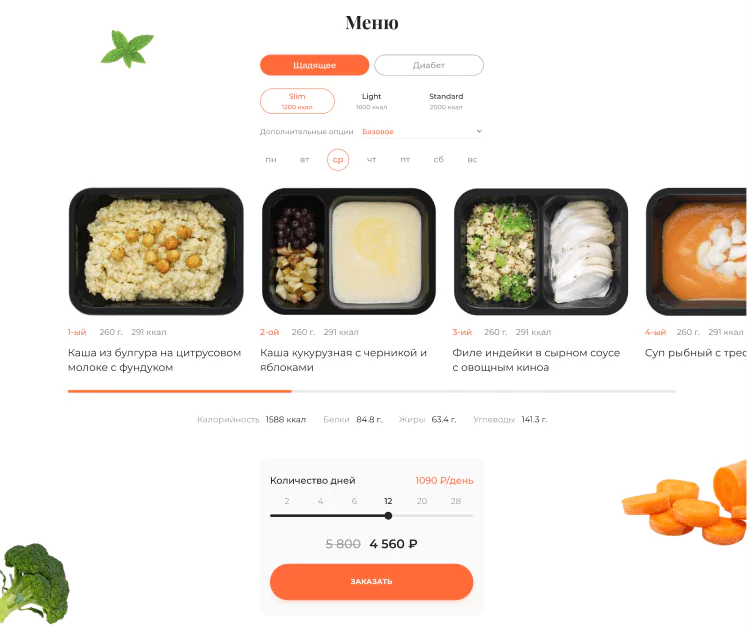Click the dropdown chevron next to Базовое
The image size is (747, 627).
coord(479,131)
